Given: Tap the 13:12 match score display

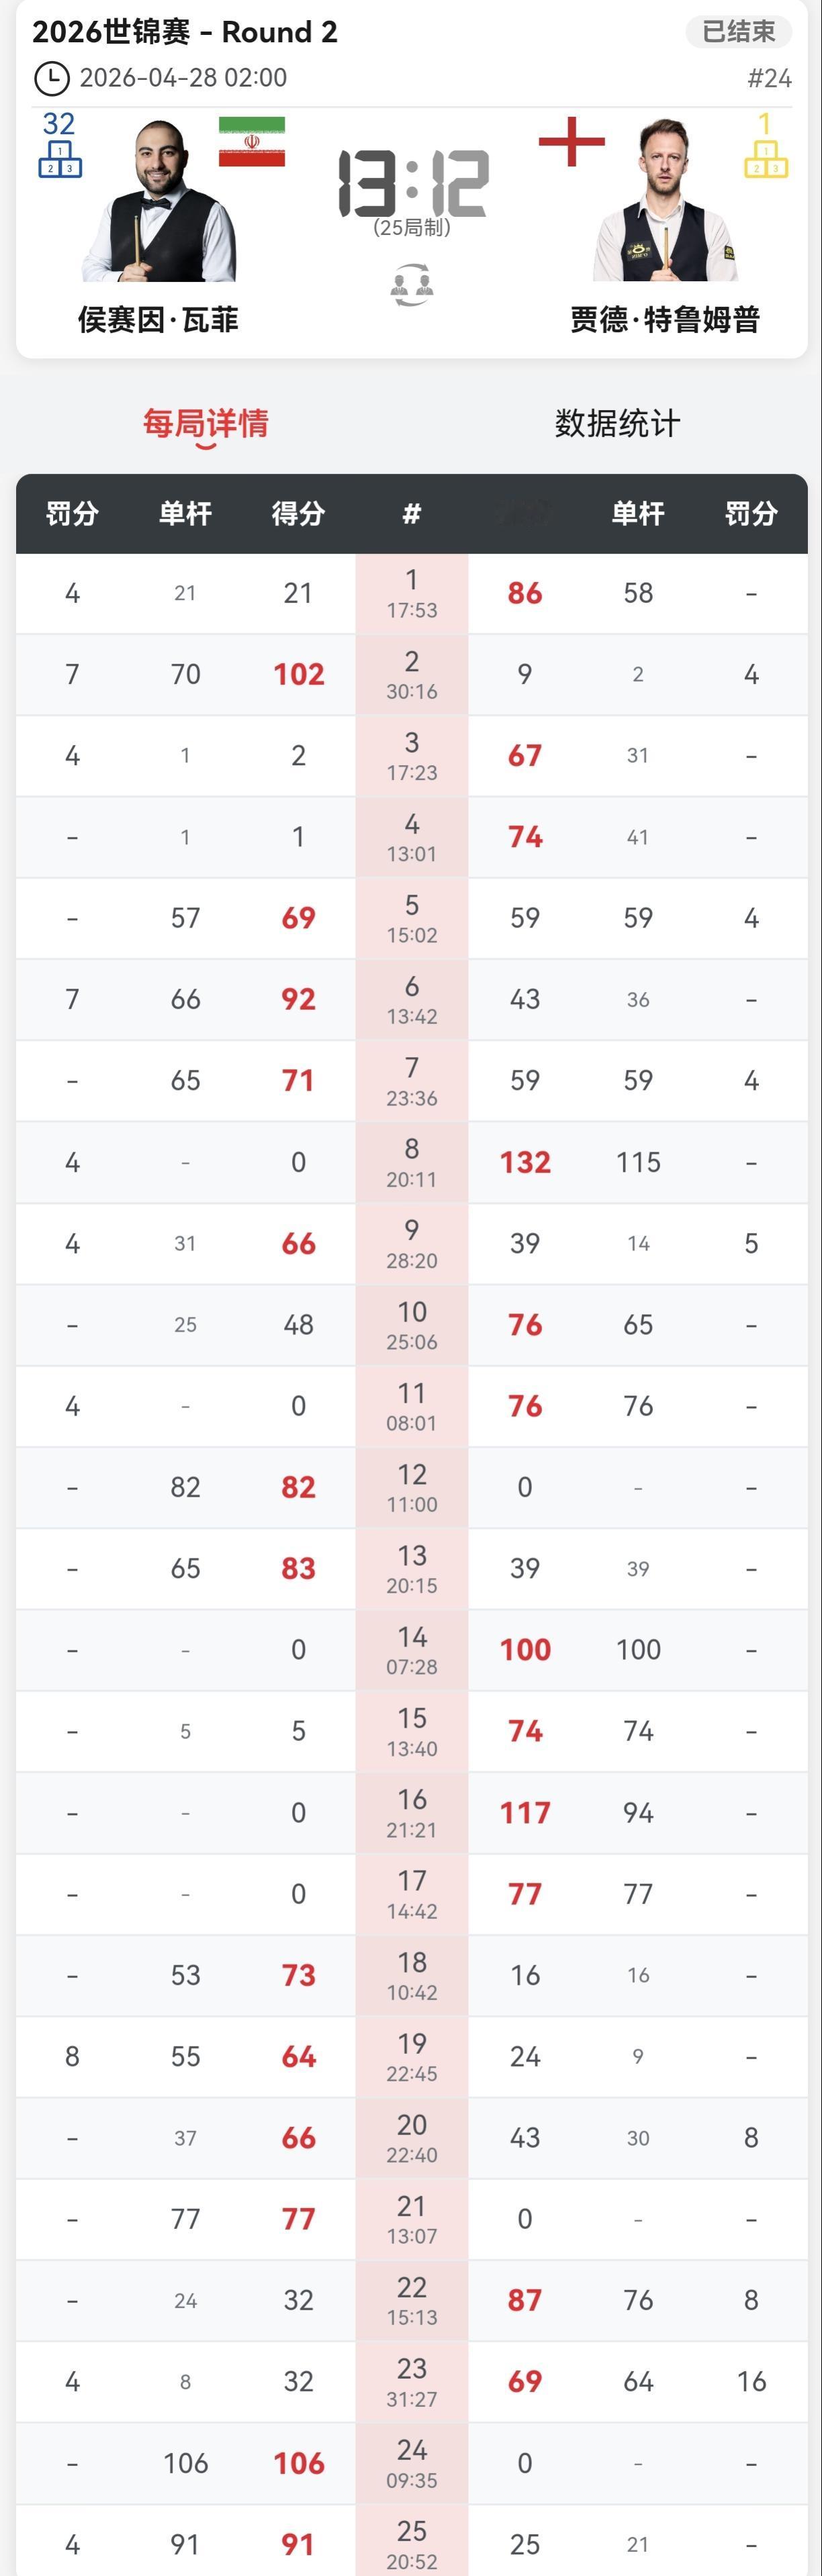Looking at the screenshot, I should 412,184.
